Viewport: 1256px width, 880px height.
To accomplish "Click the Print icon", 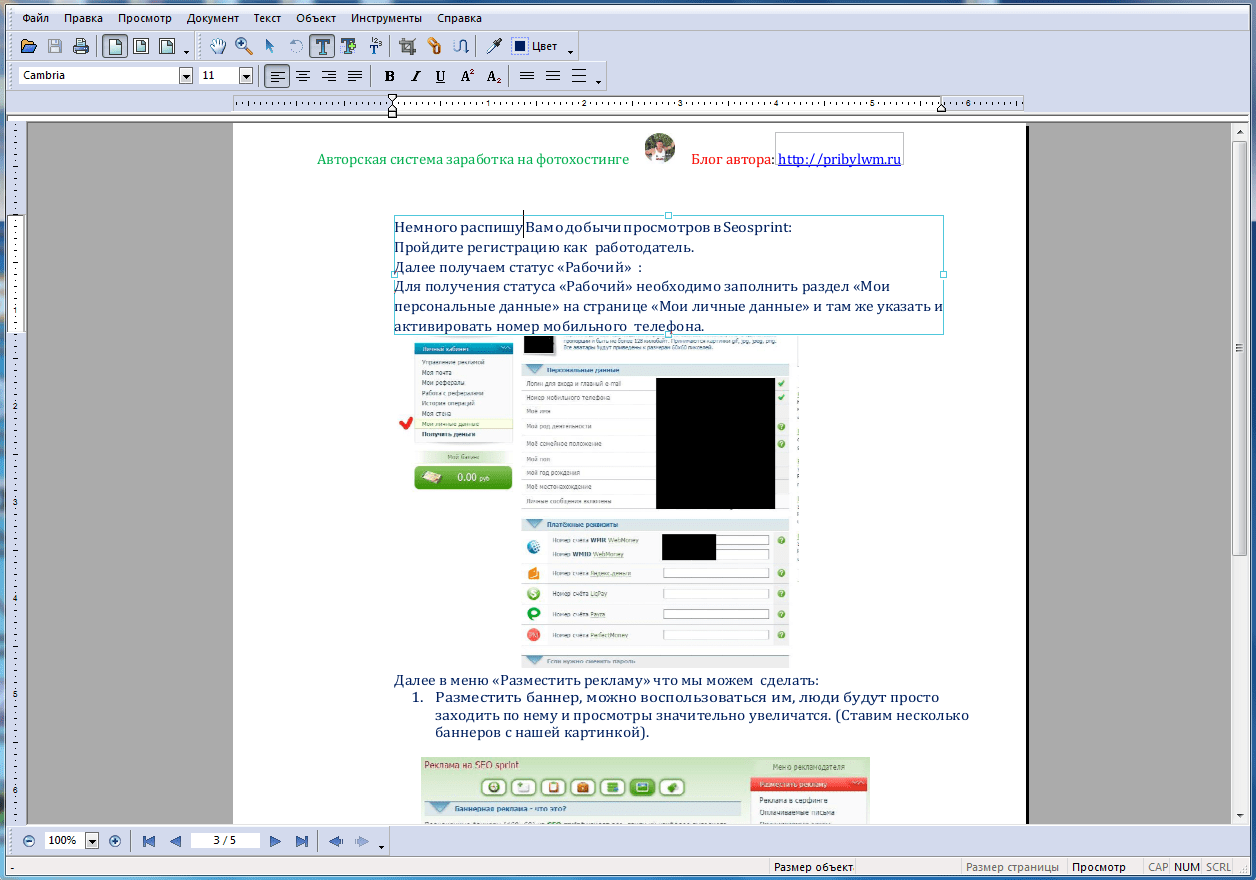I will pyautogui.click(x=81, y=46).
